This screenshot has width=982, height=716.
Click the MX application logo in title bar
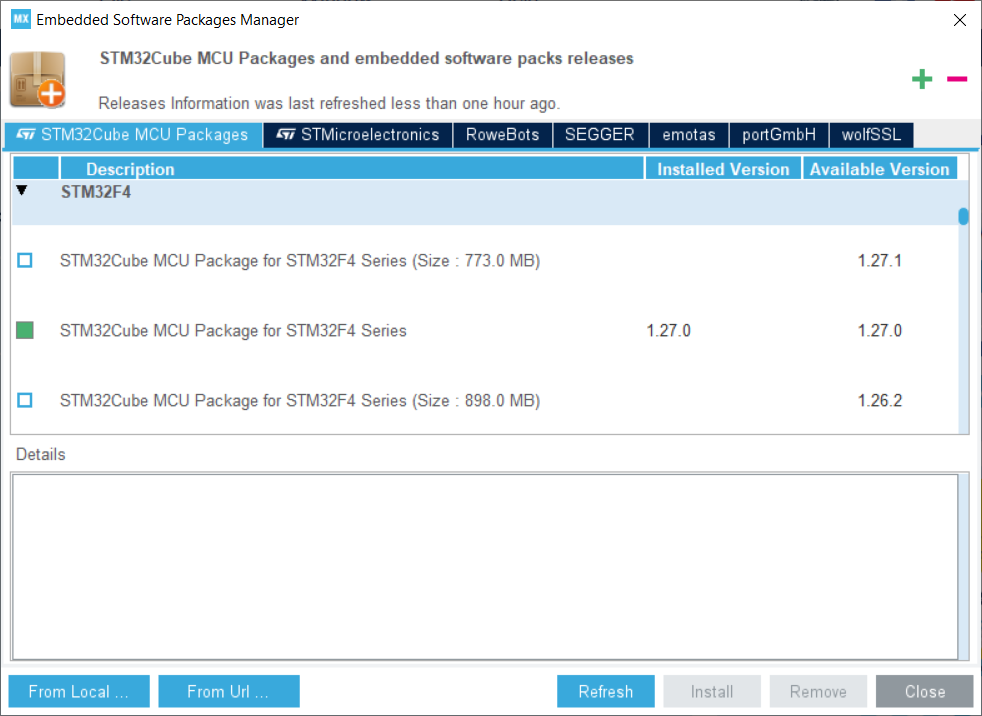[21, 19]
